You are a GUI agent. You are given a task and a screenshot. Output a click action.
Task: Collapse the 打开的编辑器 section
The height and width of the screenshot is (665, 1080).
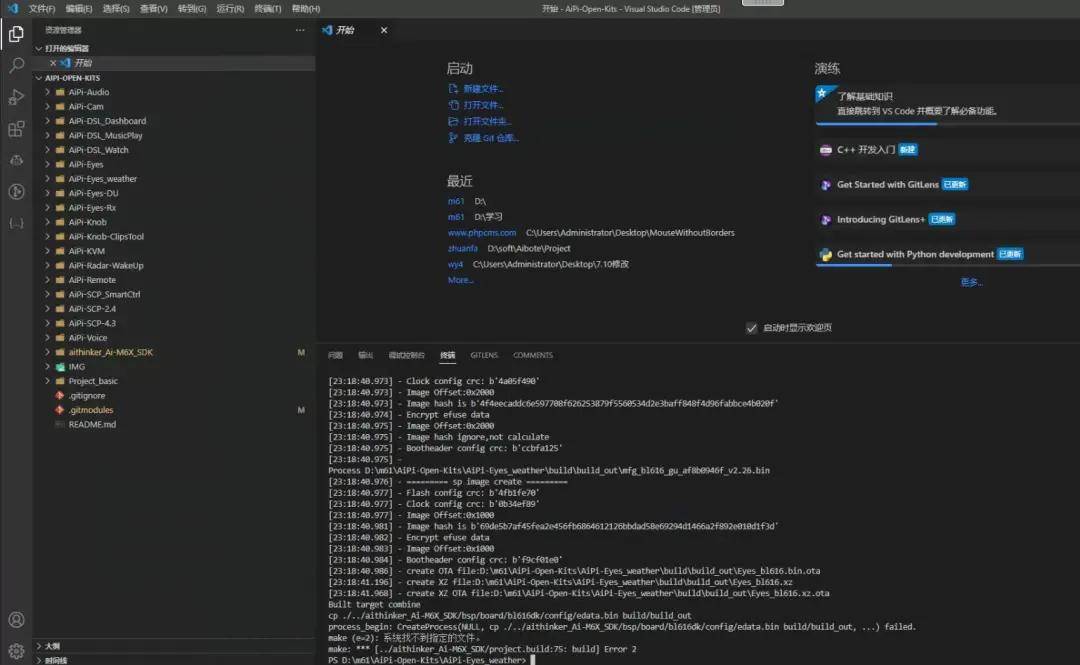[x=39, y=48]
